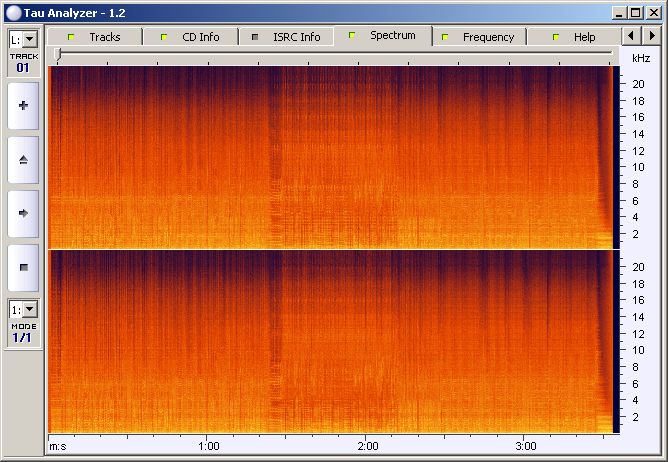Viewport: 668px width, 462px height.
Task: Click the right-arrow play button
Action: point(23,214)
